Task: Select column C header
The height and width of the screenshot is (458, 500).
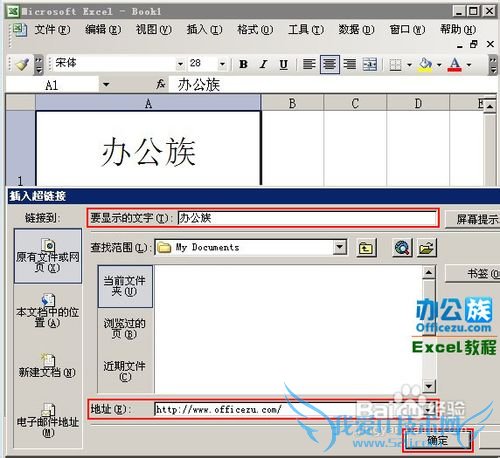Action: pyautogui.click(x=355, y=103)
